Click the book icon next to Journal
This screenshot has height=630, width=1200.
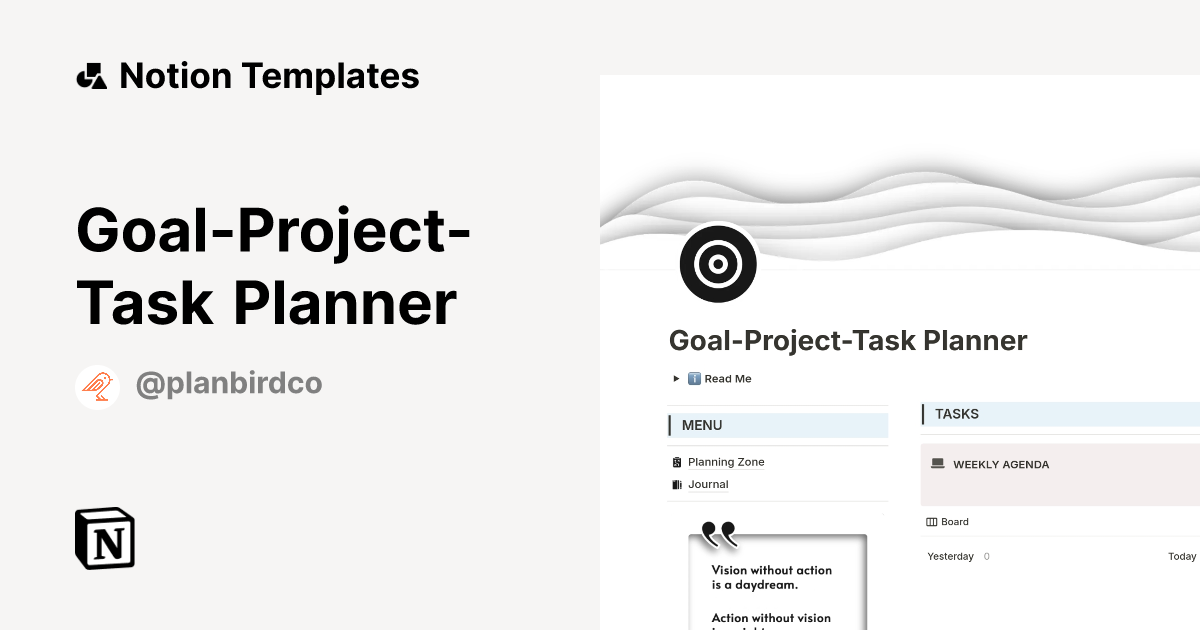676,484
